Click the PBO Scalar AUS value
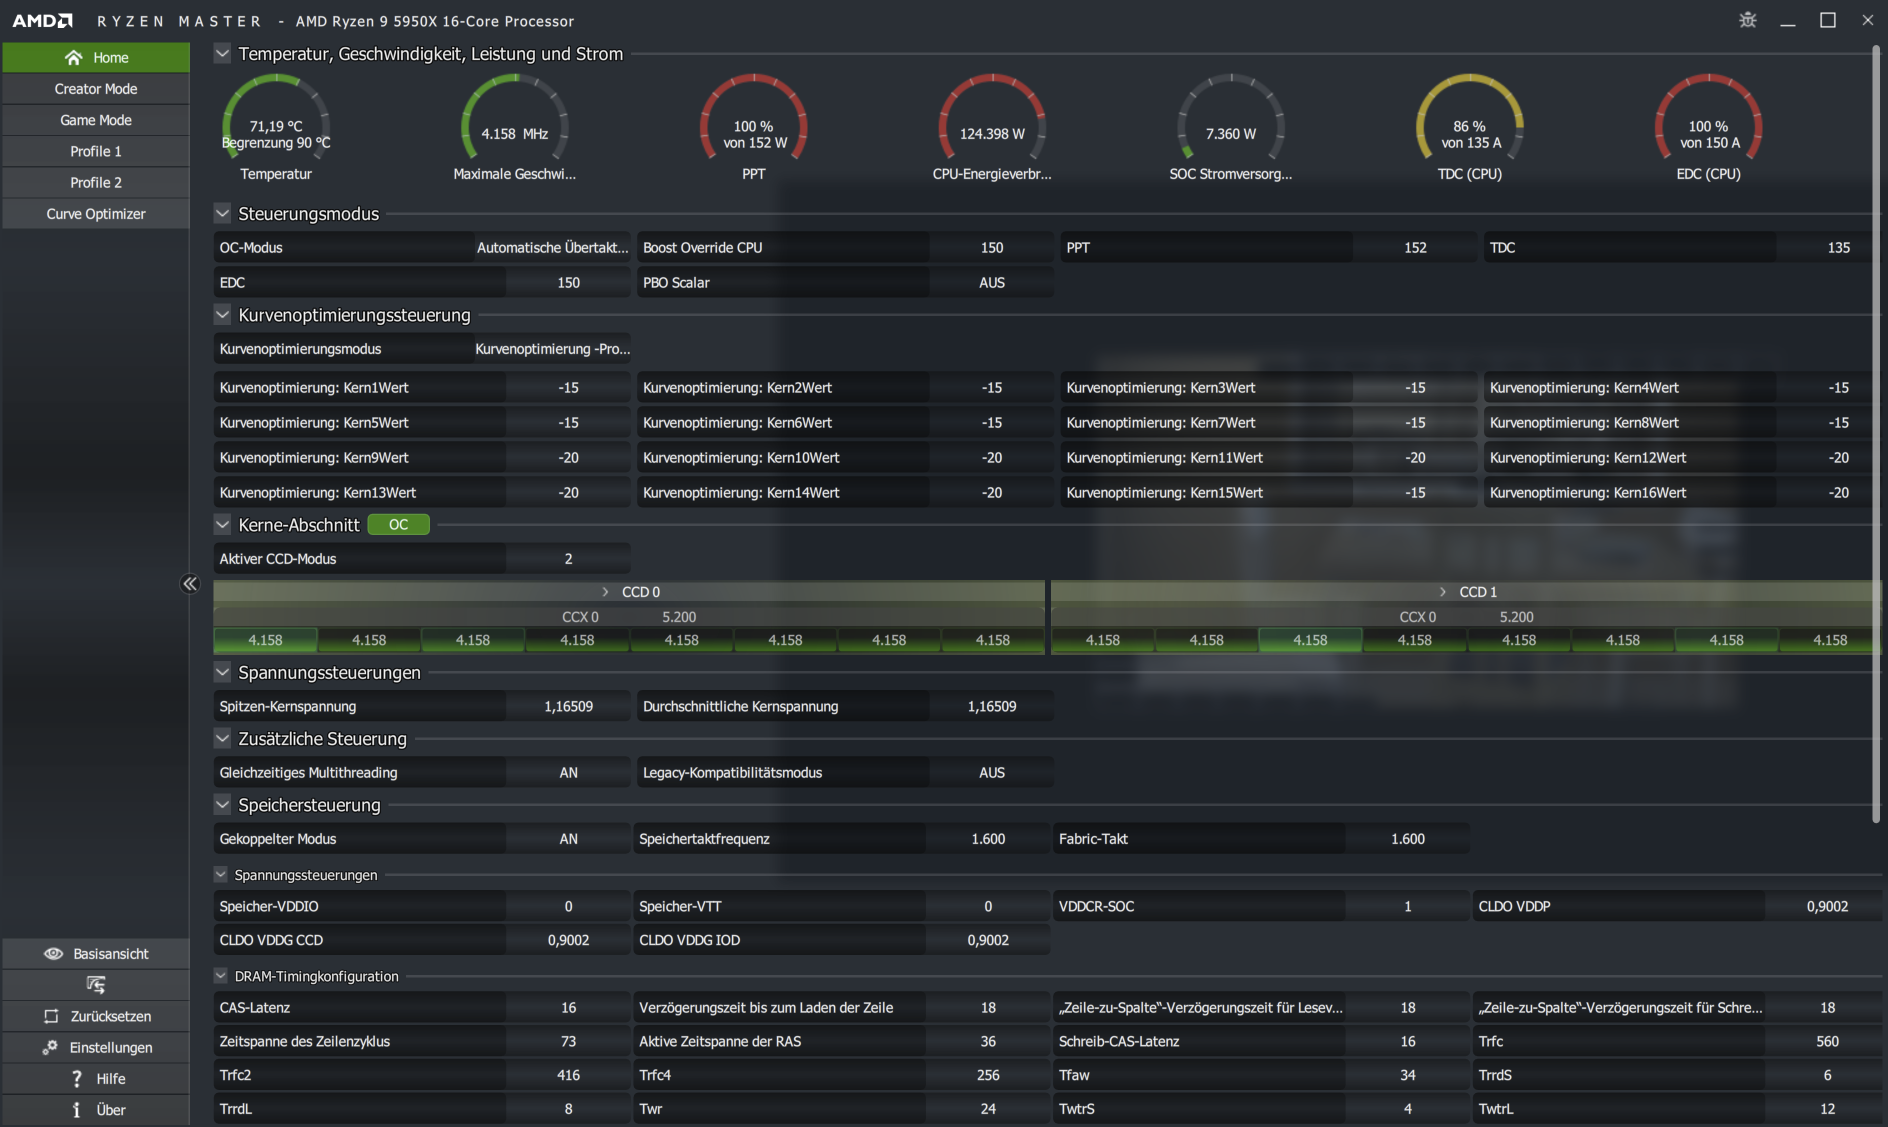 click(991, 283)
